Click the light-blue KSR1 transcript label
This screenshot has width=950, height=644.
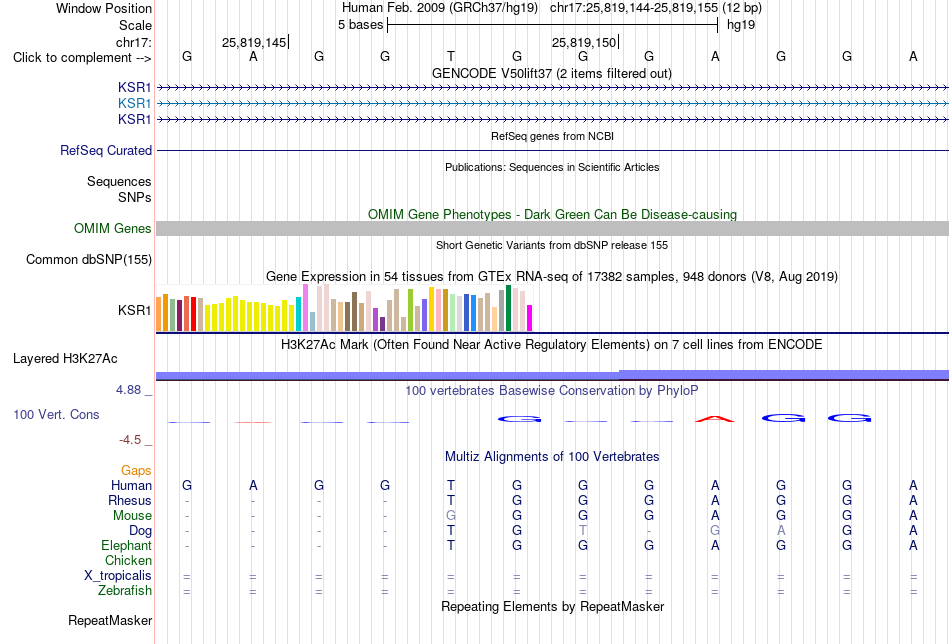[135, 104]
